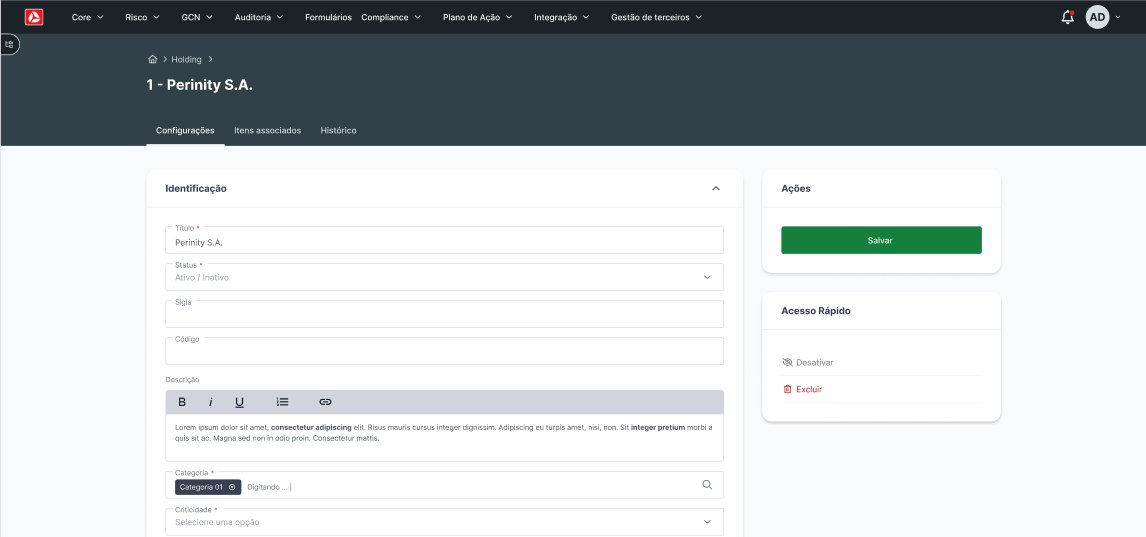Viewport: 1146px width, 537px height.
Task: Click the Desativar eye-slash icon
Action: click(787, 362)
